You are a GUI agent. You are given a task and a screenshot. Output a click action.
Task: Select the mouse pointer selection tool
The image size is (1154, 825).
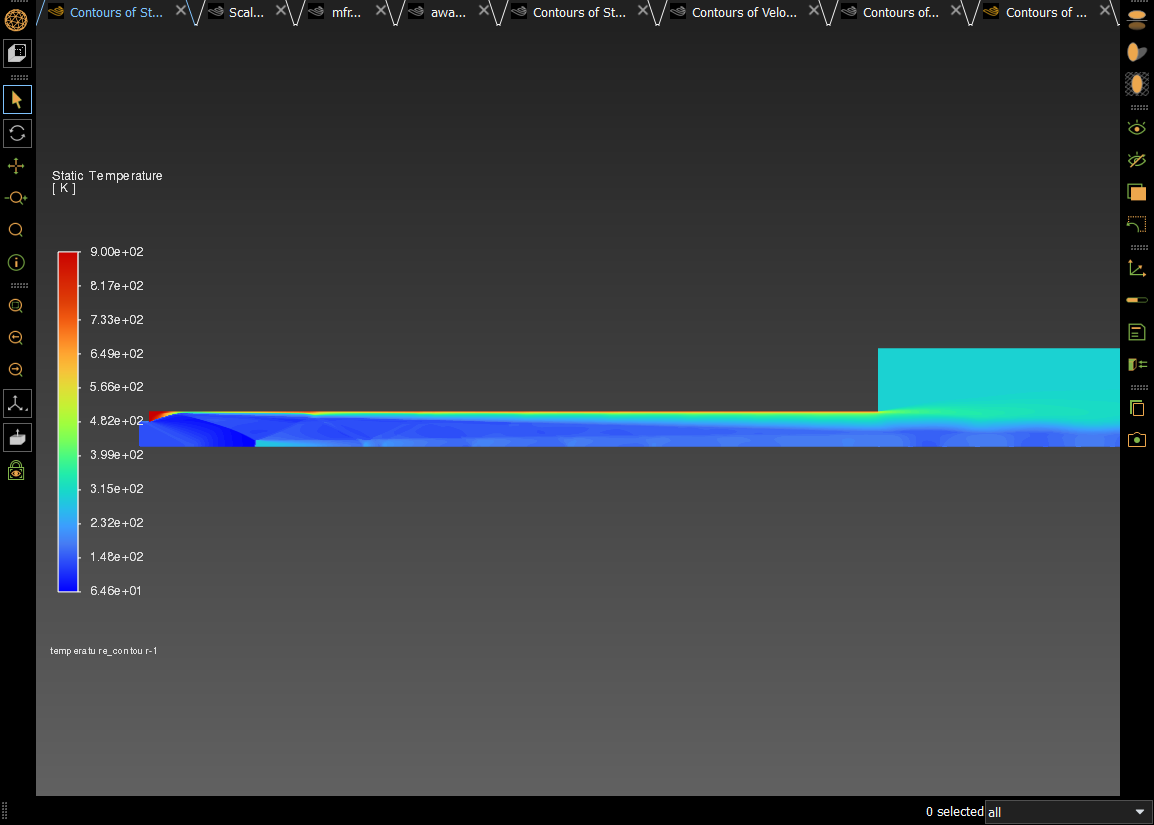[17, 99]
